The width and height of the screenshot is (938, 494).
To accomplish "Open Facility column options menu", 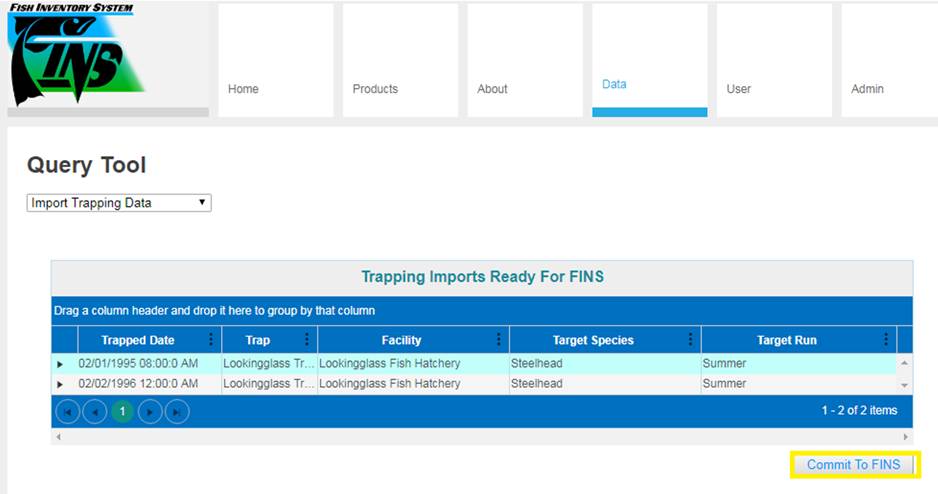I will [x=498, y=340].
